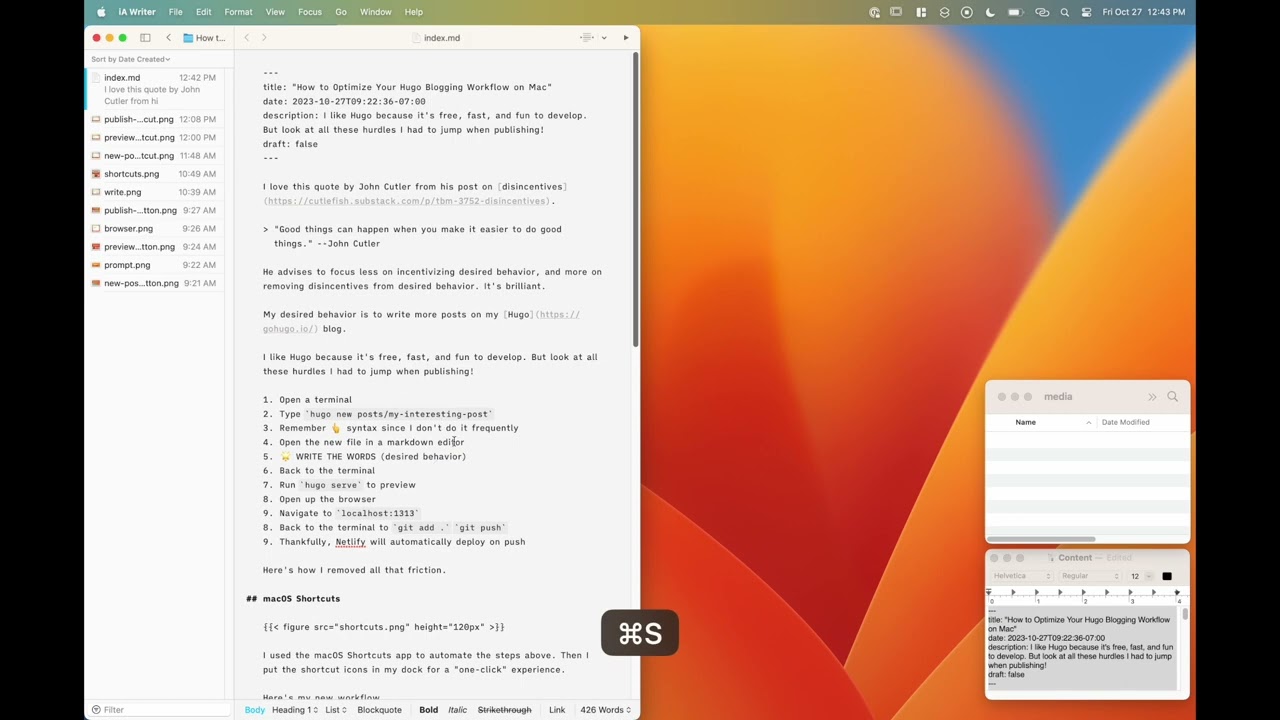Open the File menu
The image size is (1280, 720).
click(x=176, y=12)
